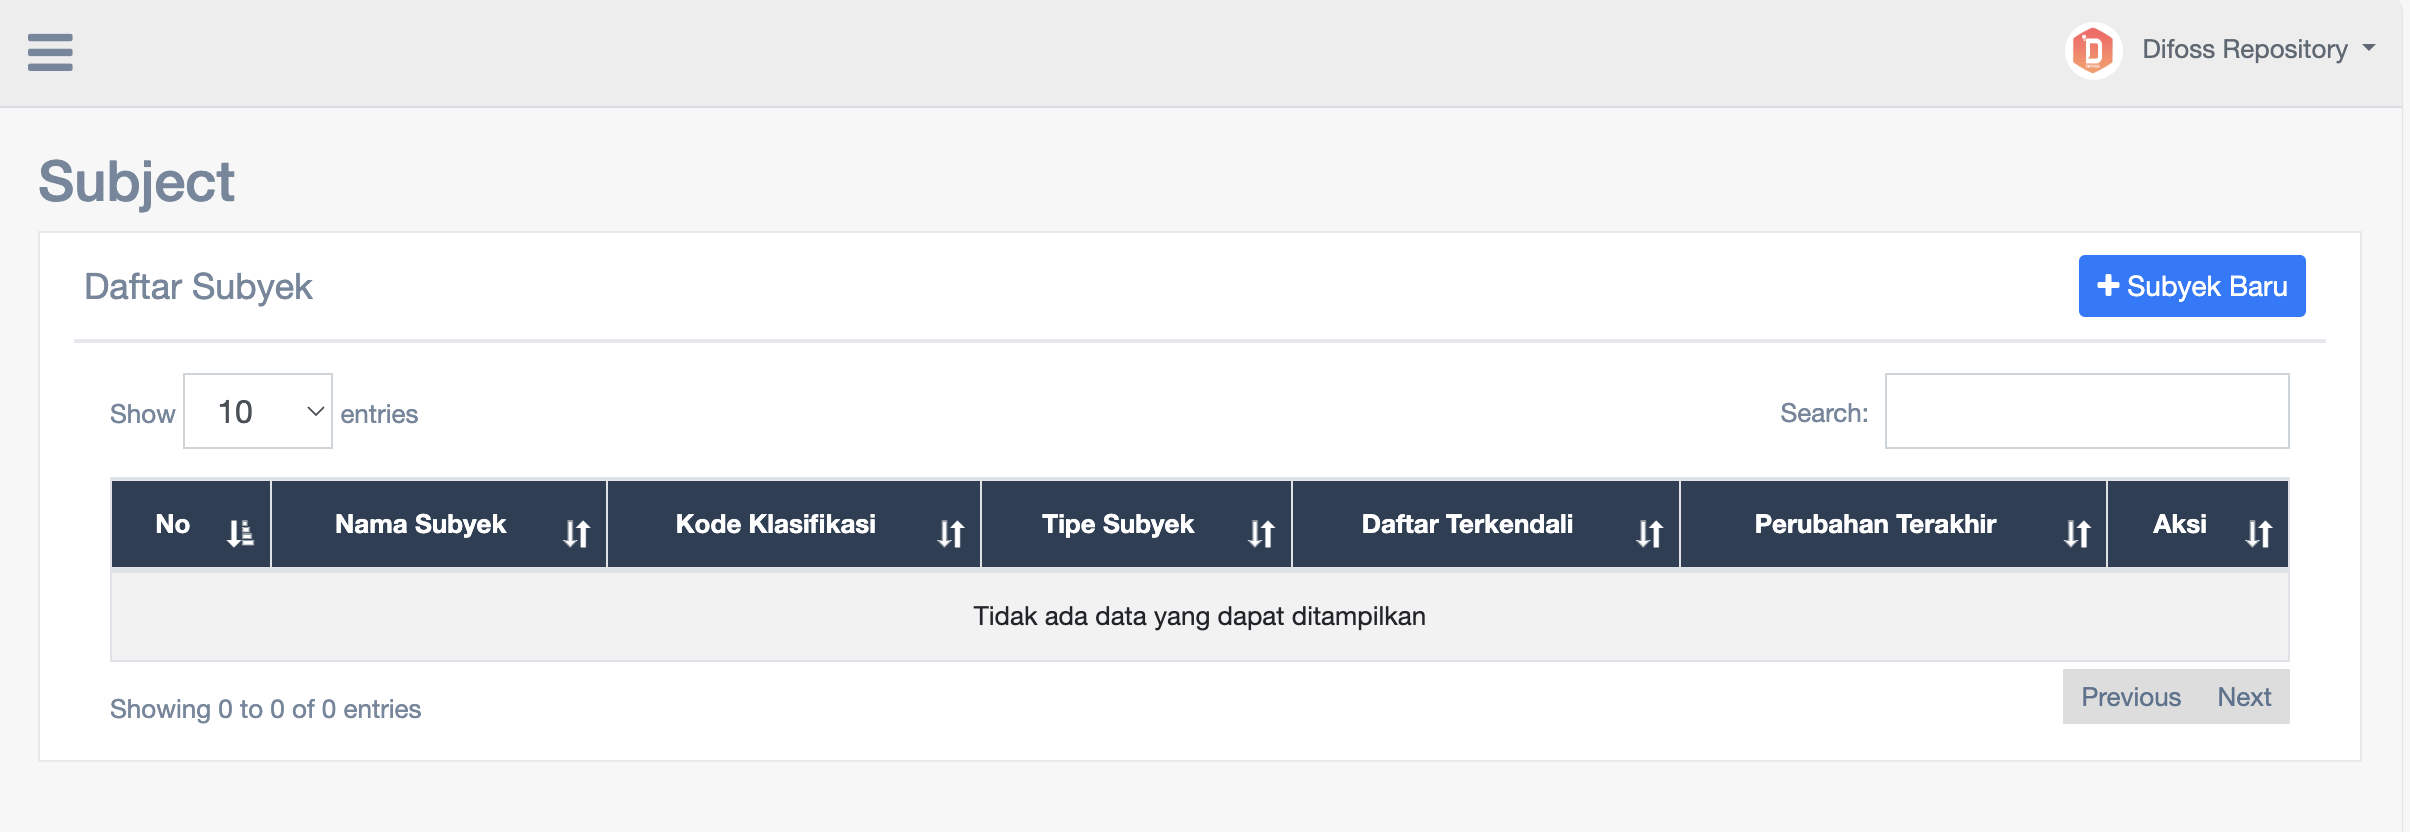Click the Search label text
This screenshot has height=832, width=2410.
pos(1823,413)
